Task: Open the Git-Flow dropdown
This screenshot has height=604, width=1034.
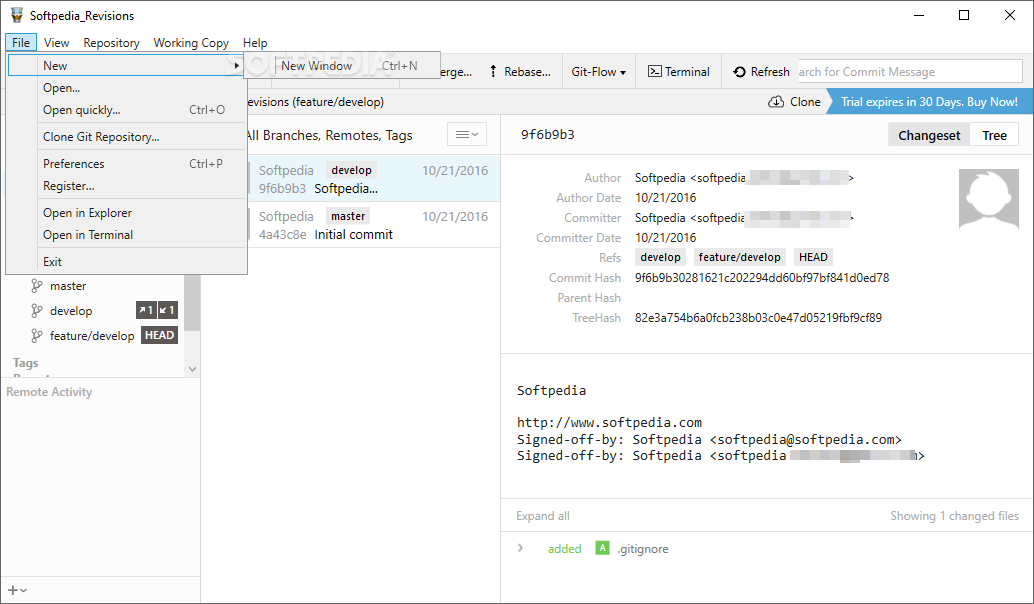Action: pyautogui.click(x=598, y=72)
